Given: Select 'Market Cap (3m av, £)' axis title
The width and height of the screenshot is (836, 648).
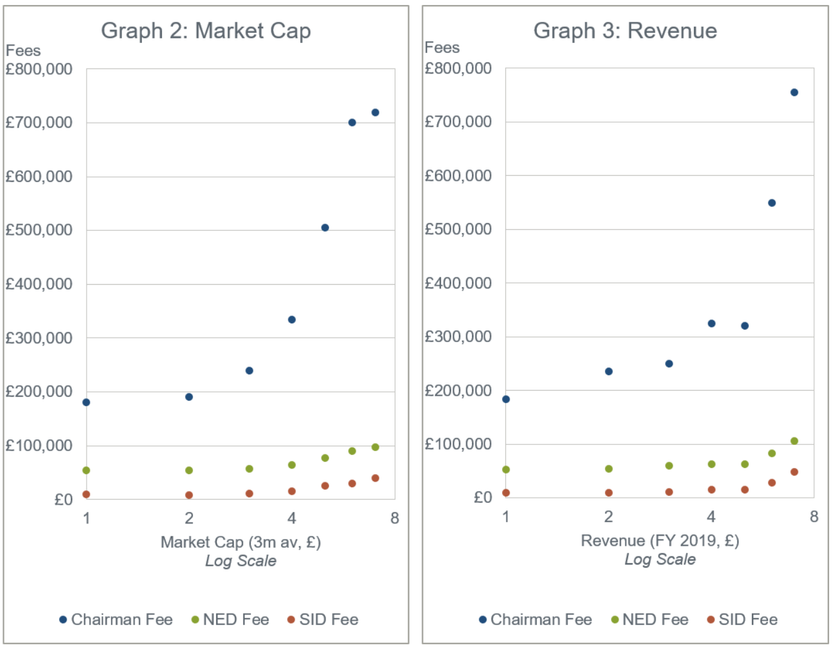Looking at the screenshot, I should (x=240, y=542).
